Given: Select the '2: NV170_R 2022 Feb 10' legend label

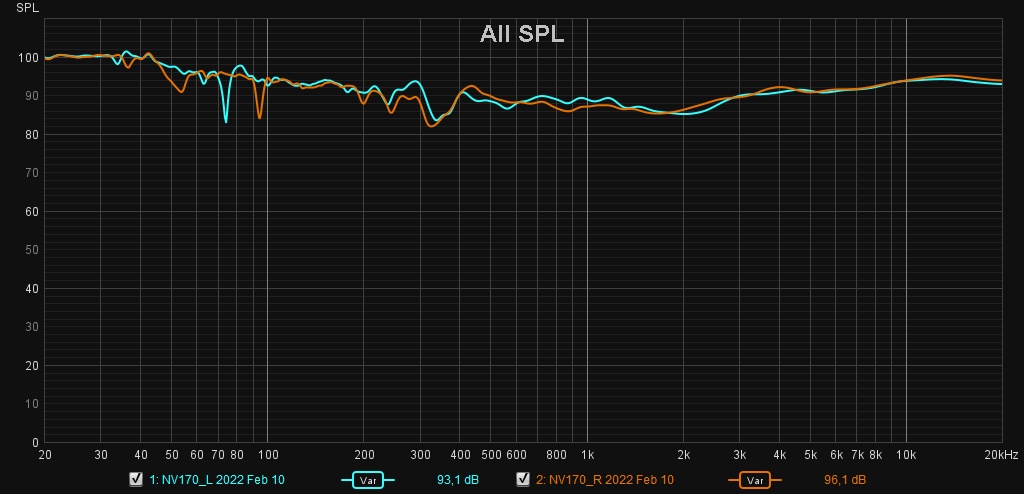Looking at the screenshot, I should tap(604, 480).
